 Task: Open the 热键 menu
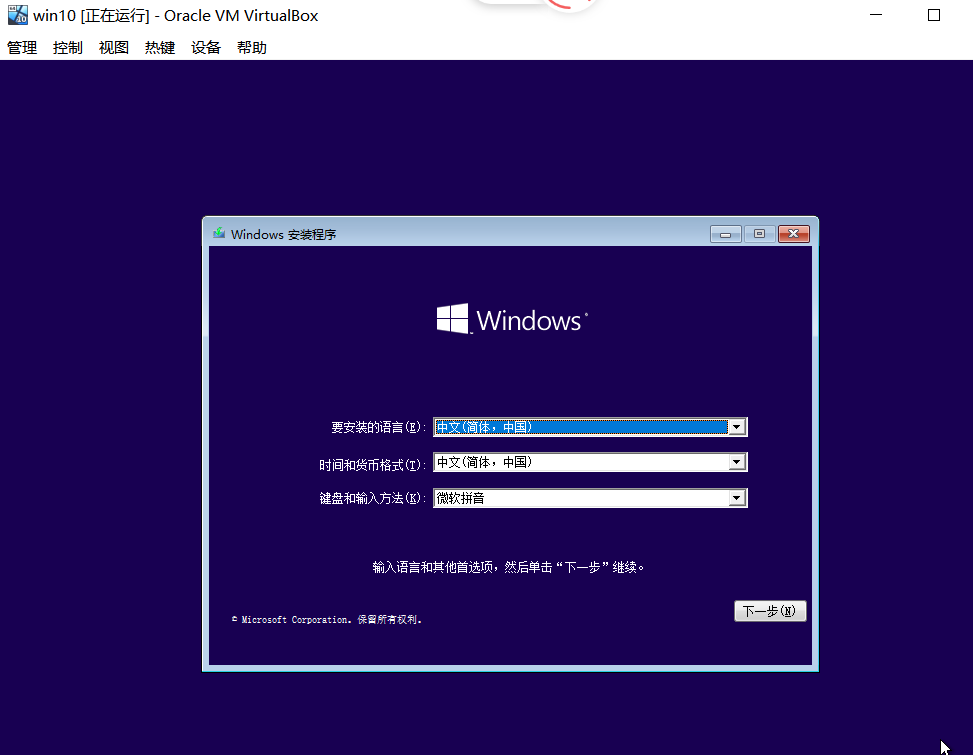coord(159,48)
